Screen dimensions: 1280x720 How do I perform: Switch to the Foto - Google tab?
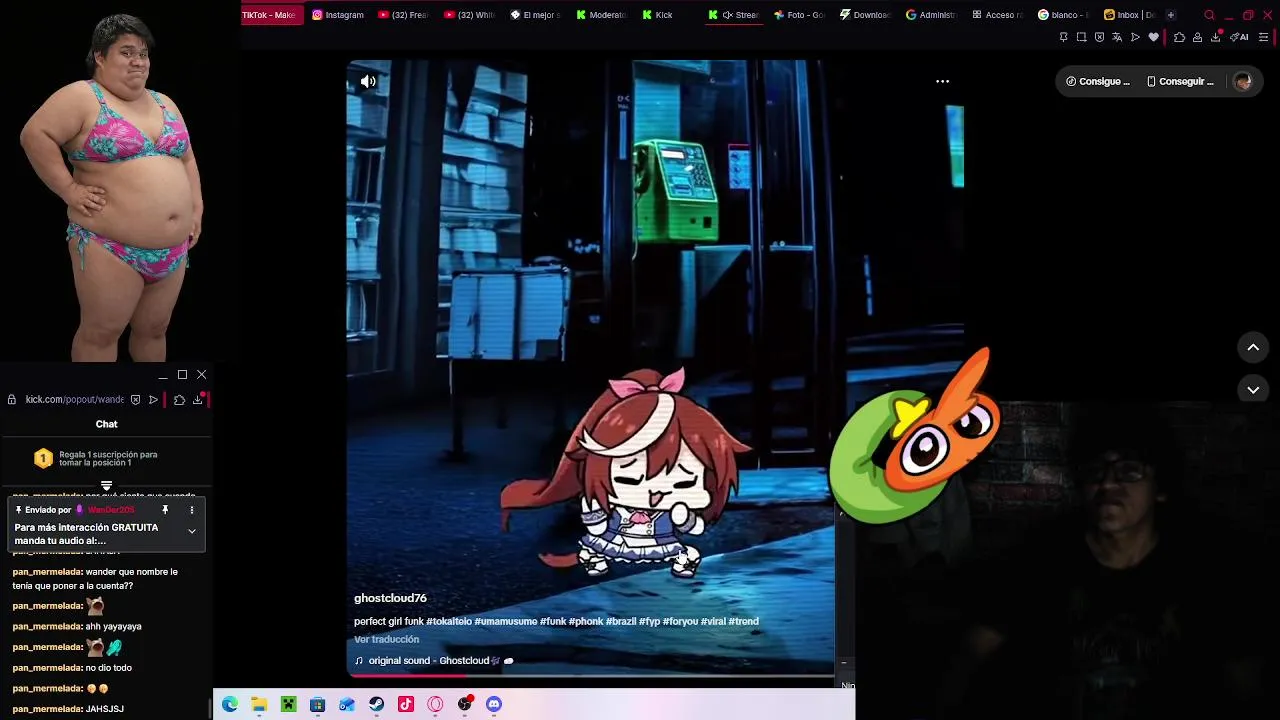pos(800,15)
